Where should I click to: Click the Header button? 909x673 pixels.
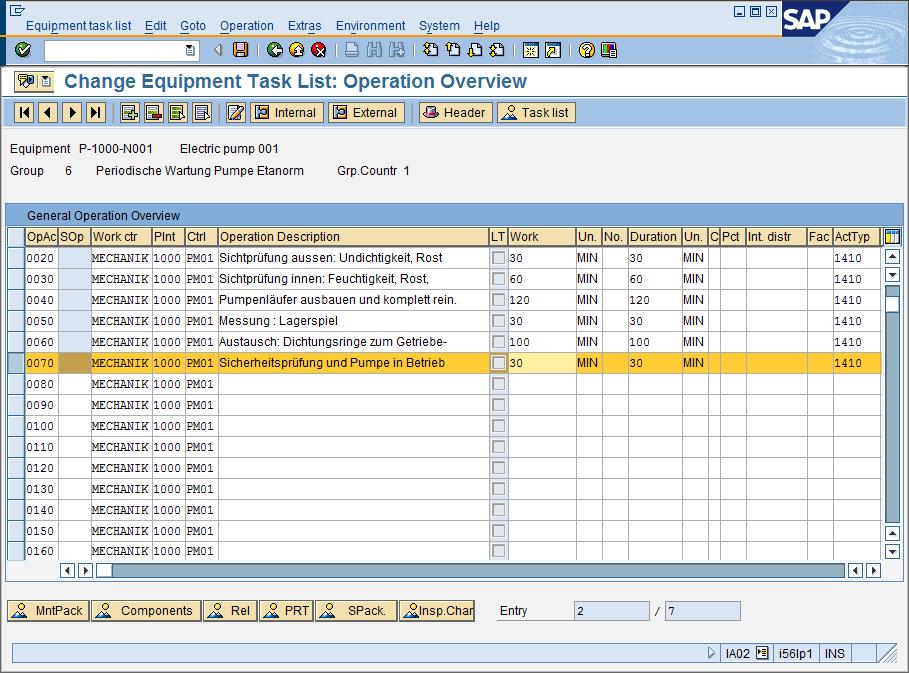click(456, 112)
